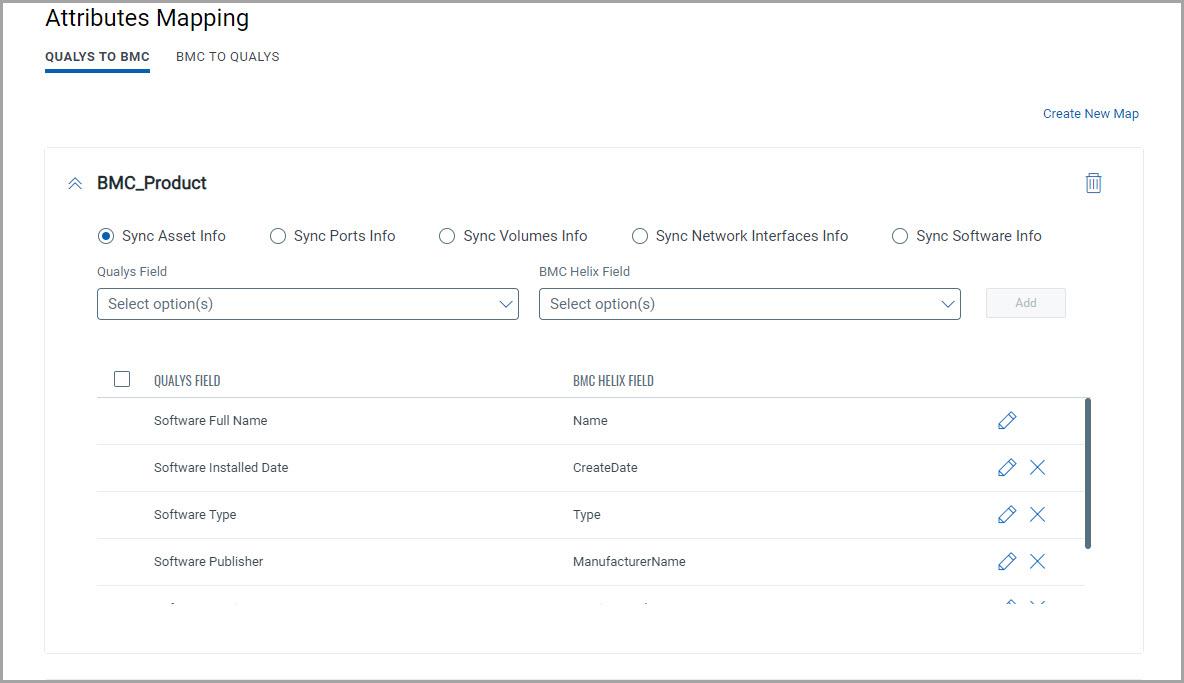The width and height of the screenshot is (1184, 683).
Task: Click the mapping table vertical scrollbar
Action: [1087, 473]
